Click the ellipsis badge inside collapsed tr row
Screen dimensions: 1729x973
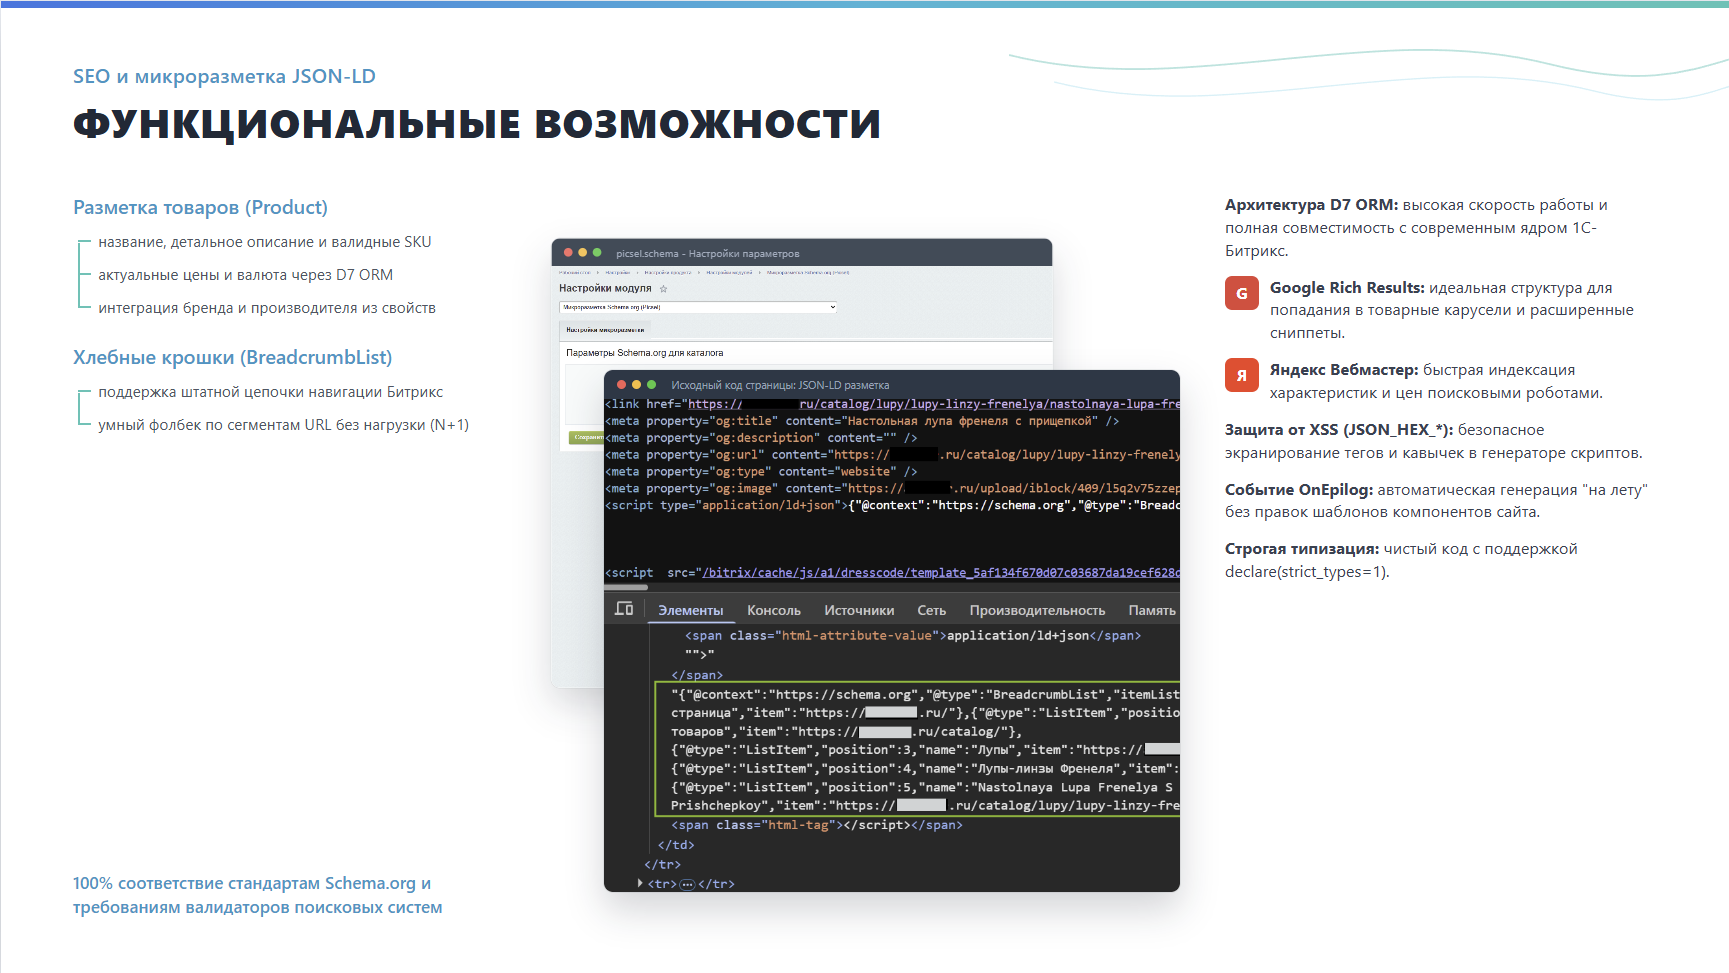coord(687,884)
